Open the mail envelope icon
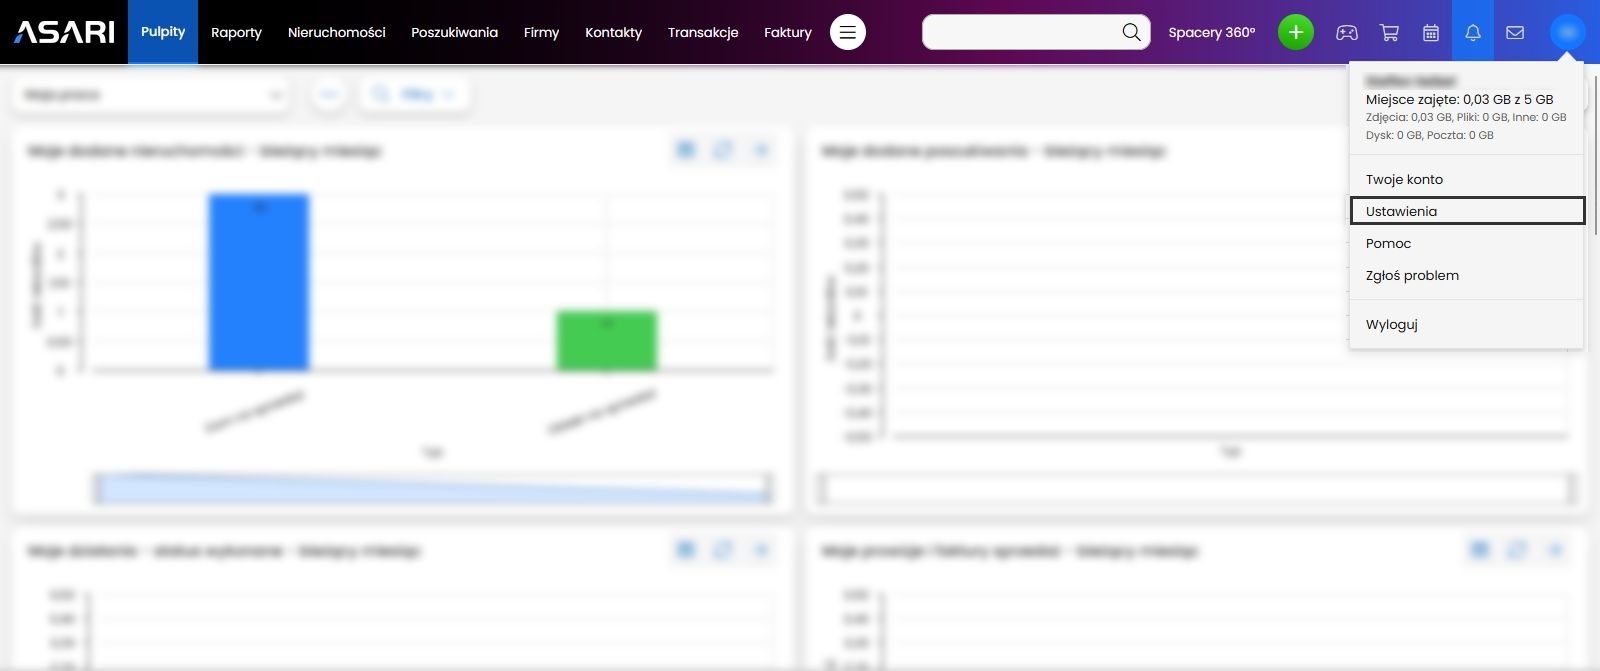Viewport: 1600px width, 671px height. pyautogui.click(x=1515, y=32)
